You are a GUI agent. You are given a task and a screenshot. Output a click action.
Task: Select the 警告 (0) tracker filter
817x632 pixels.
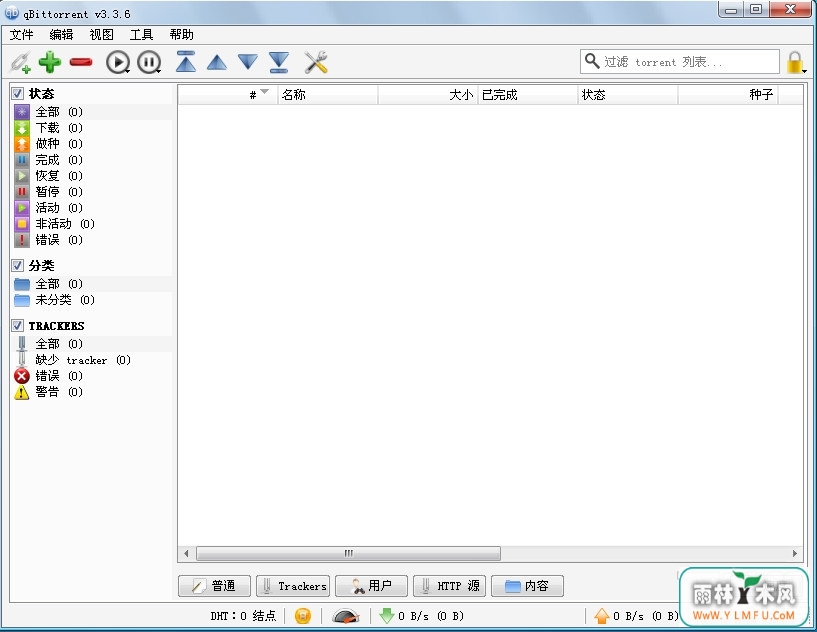click(x=92, y=392)
